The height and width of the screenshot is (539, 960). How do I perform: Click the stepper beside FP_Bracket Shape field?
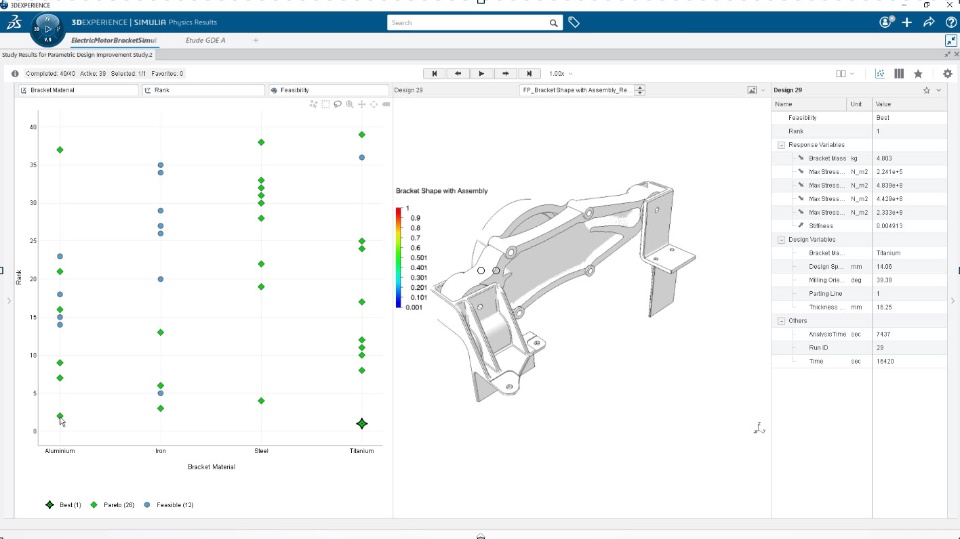coord(640,90)
